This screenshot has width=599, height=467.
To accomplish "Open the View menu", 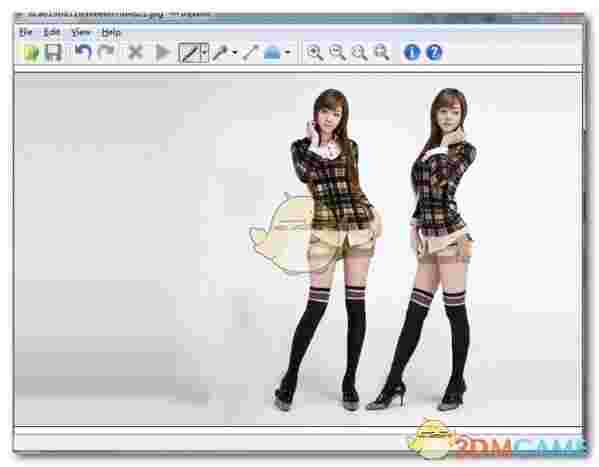I will (81, 33).
